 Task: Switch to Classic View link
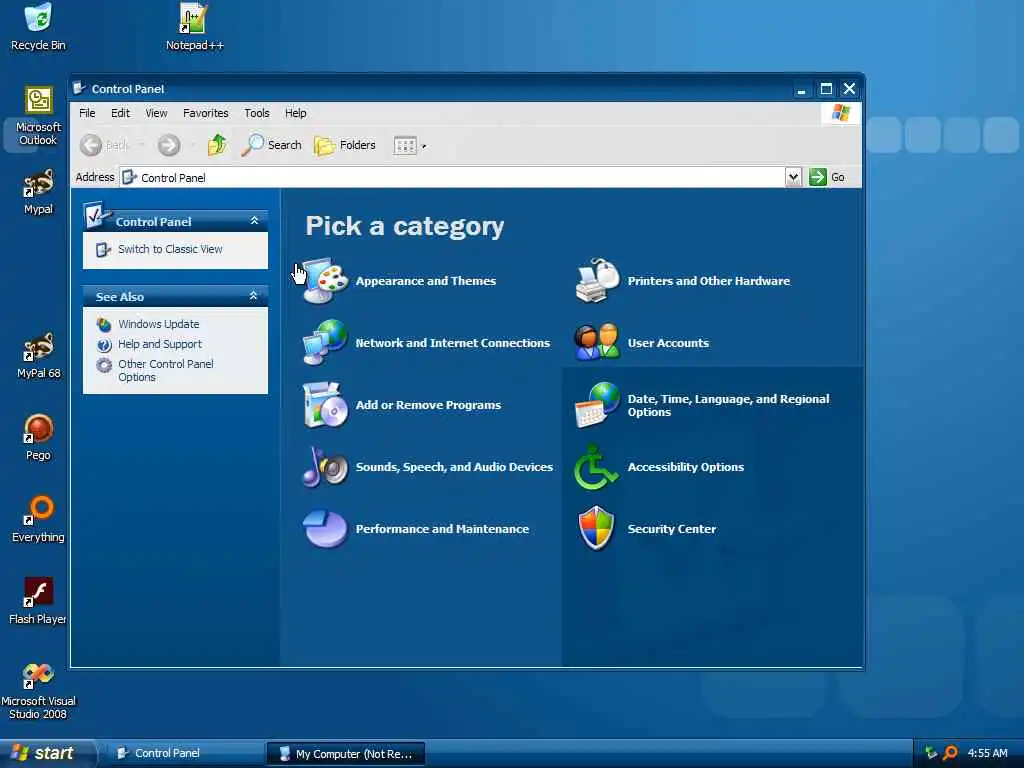click(170, 249)
